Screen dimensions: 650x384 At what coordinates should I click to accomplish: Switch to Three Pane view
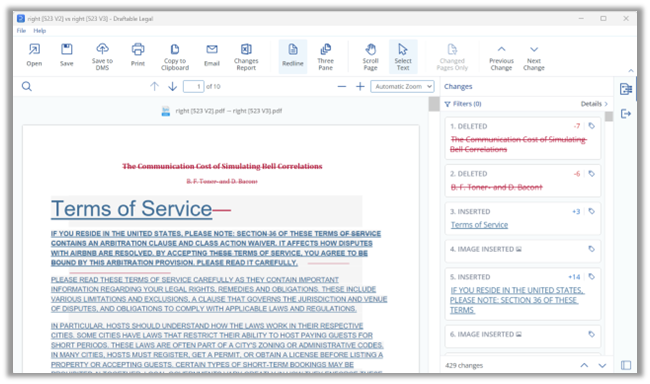(x=325, y=56)
